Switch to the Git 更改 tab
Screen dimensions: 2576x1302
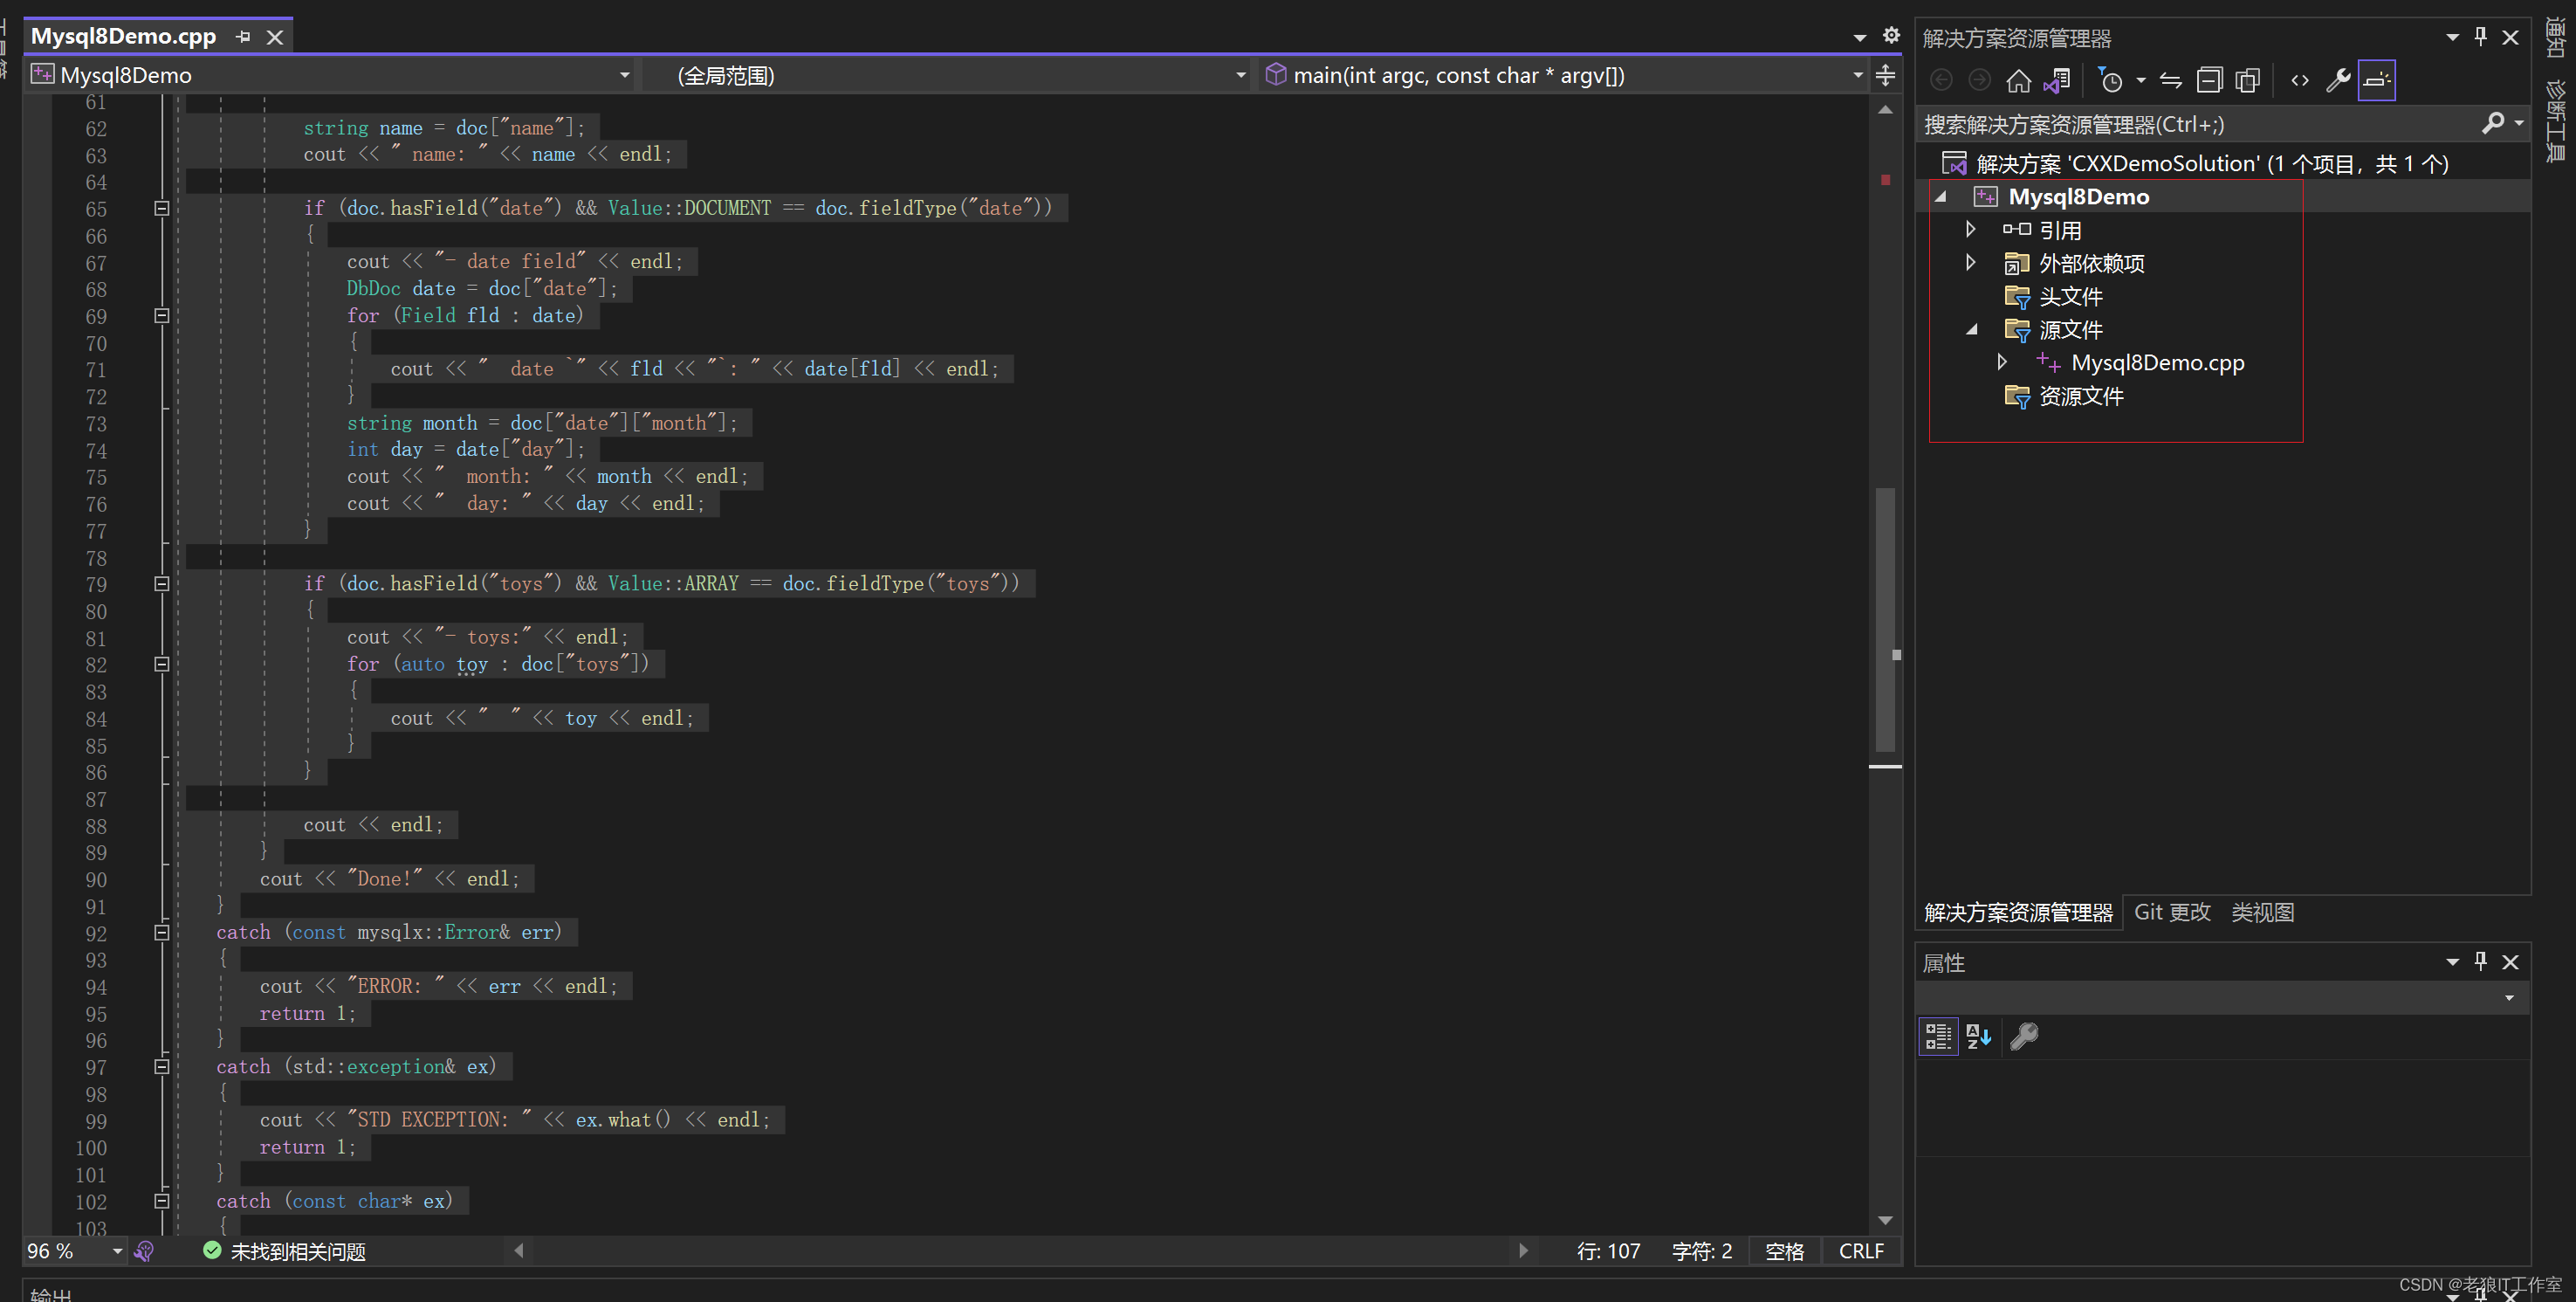(2172, 912)
